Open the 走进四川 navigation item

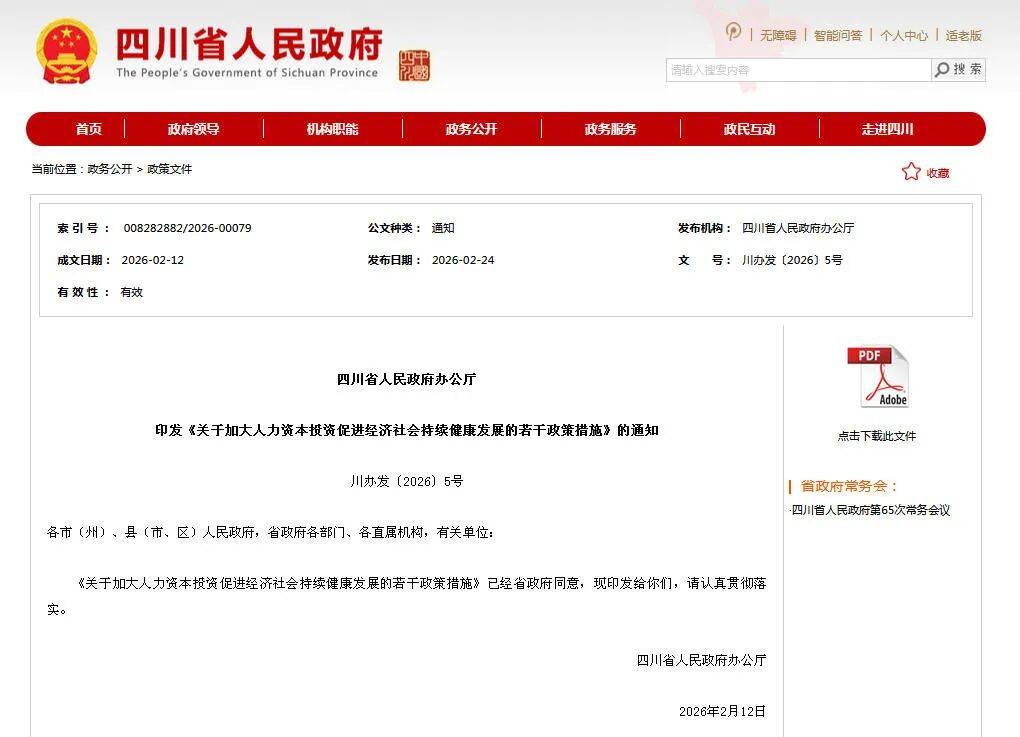887,129
